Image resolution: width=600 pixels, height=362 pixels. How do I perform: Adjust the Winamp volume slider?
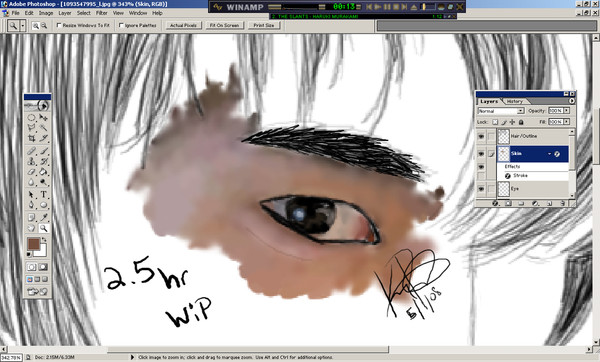tap(428, 7)
